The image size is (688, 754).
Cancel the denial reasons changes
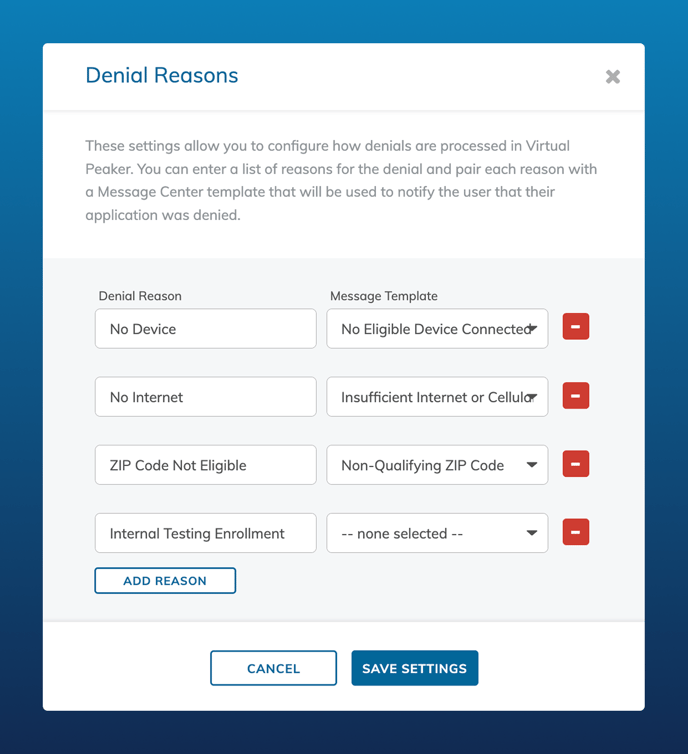pos(273,668)
